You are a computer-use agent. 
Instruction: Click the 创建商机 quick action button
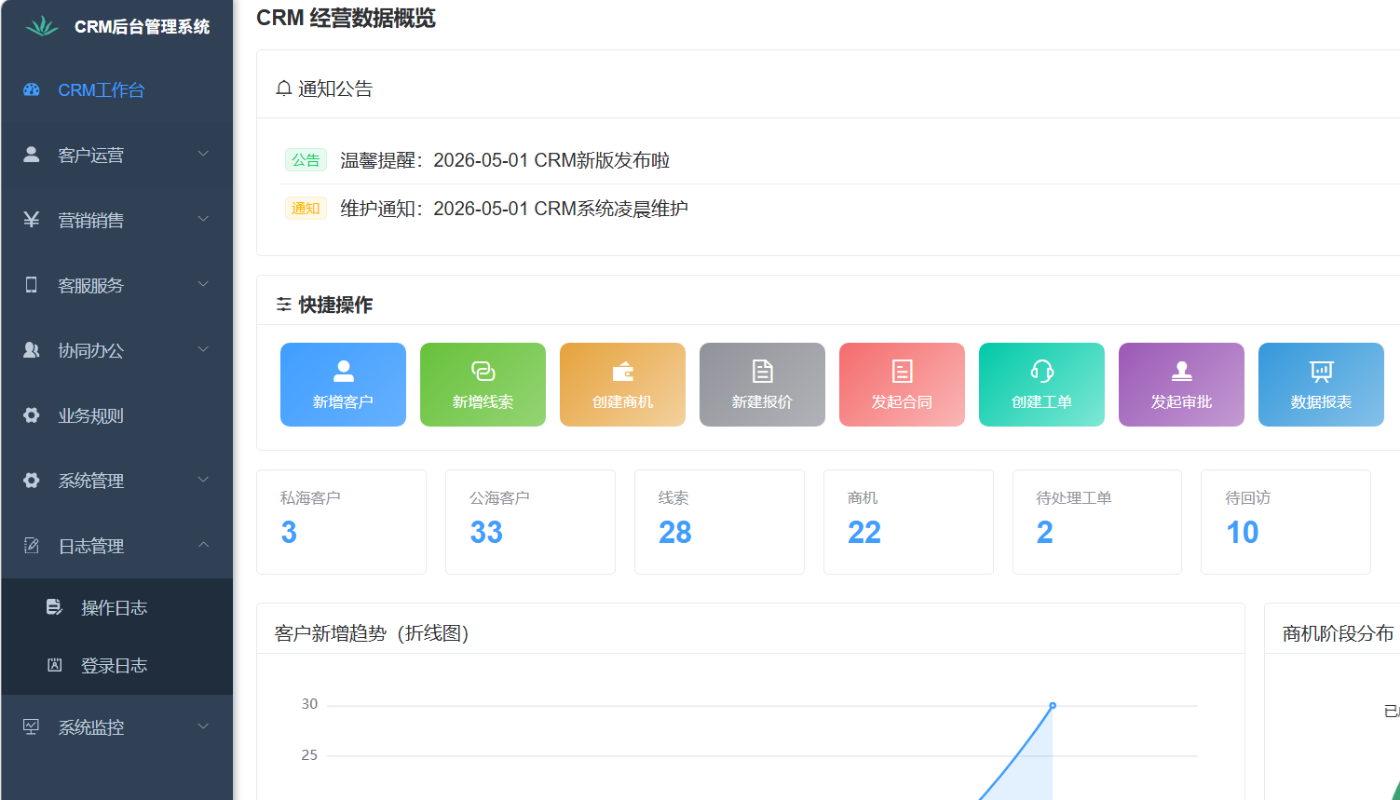tap(623, 385)
